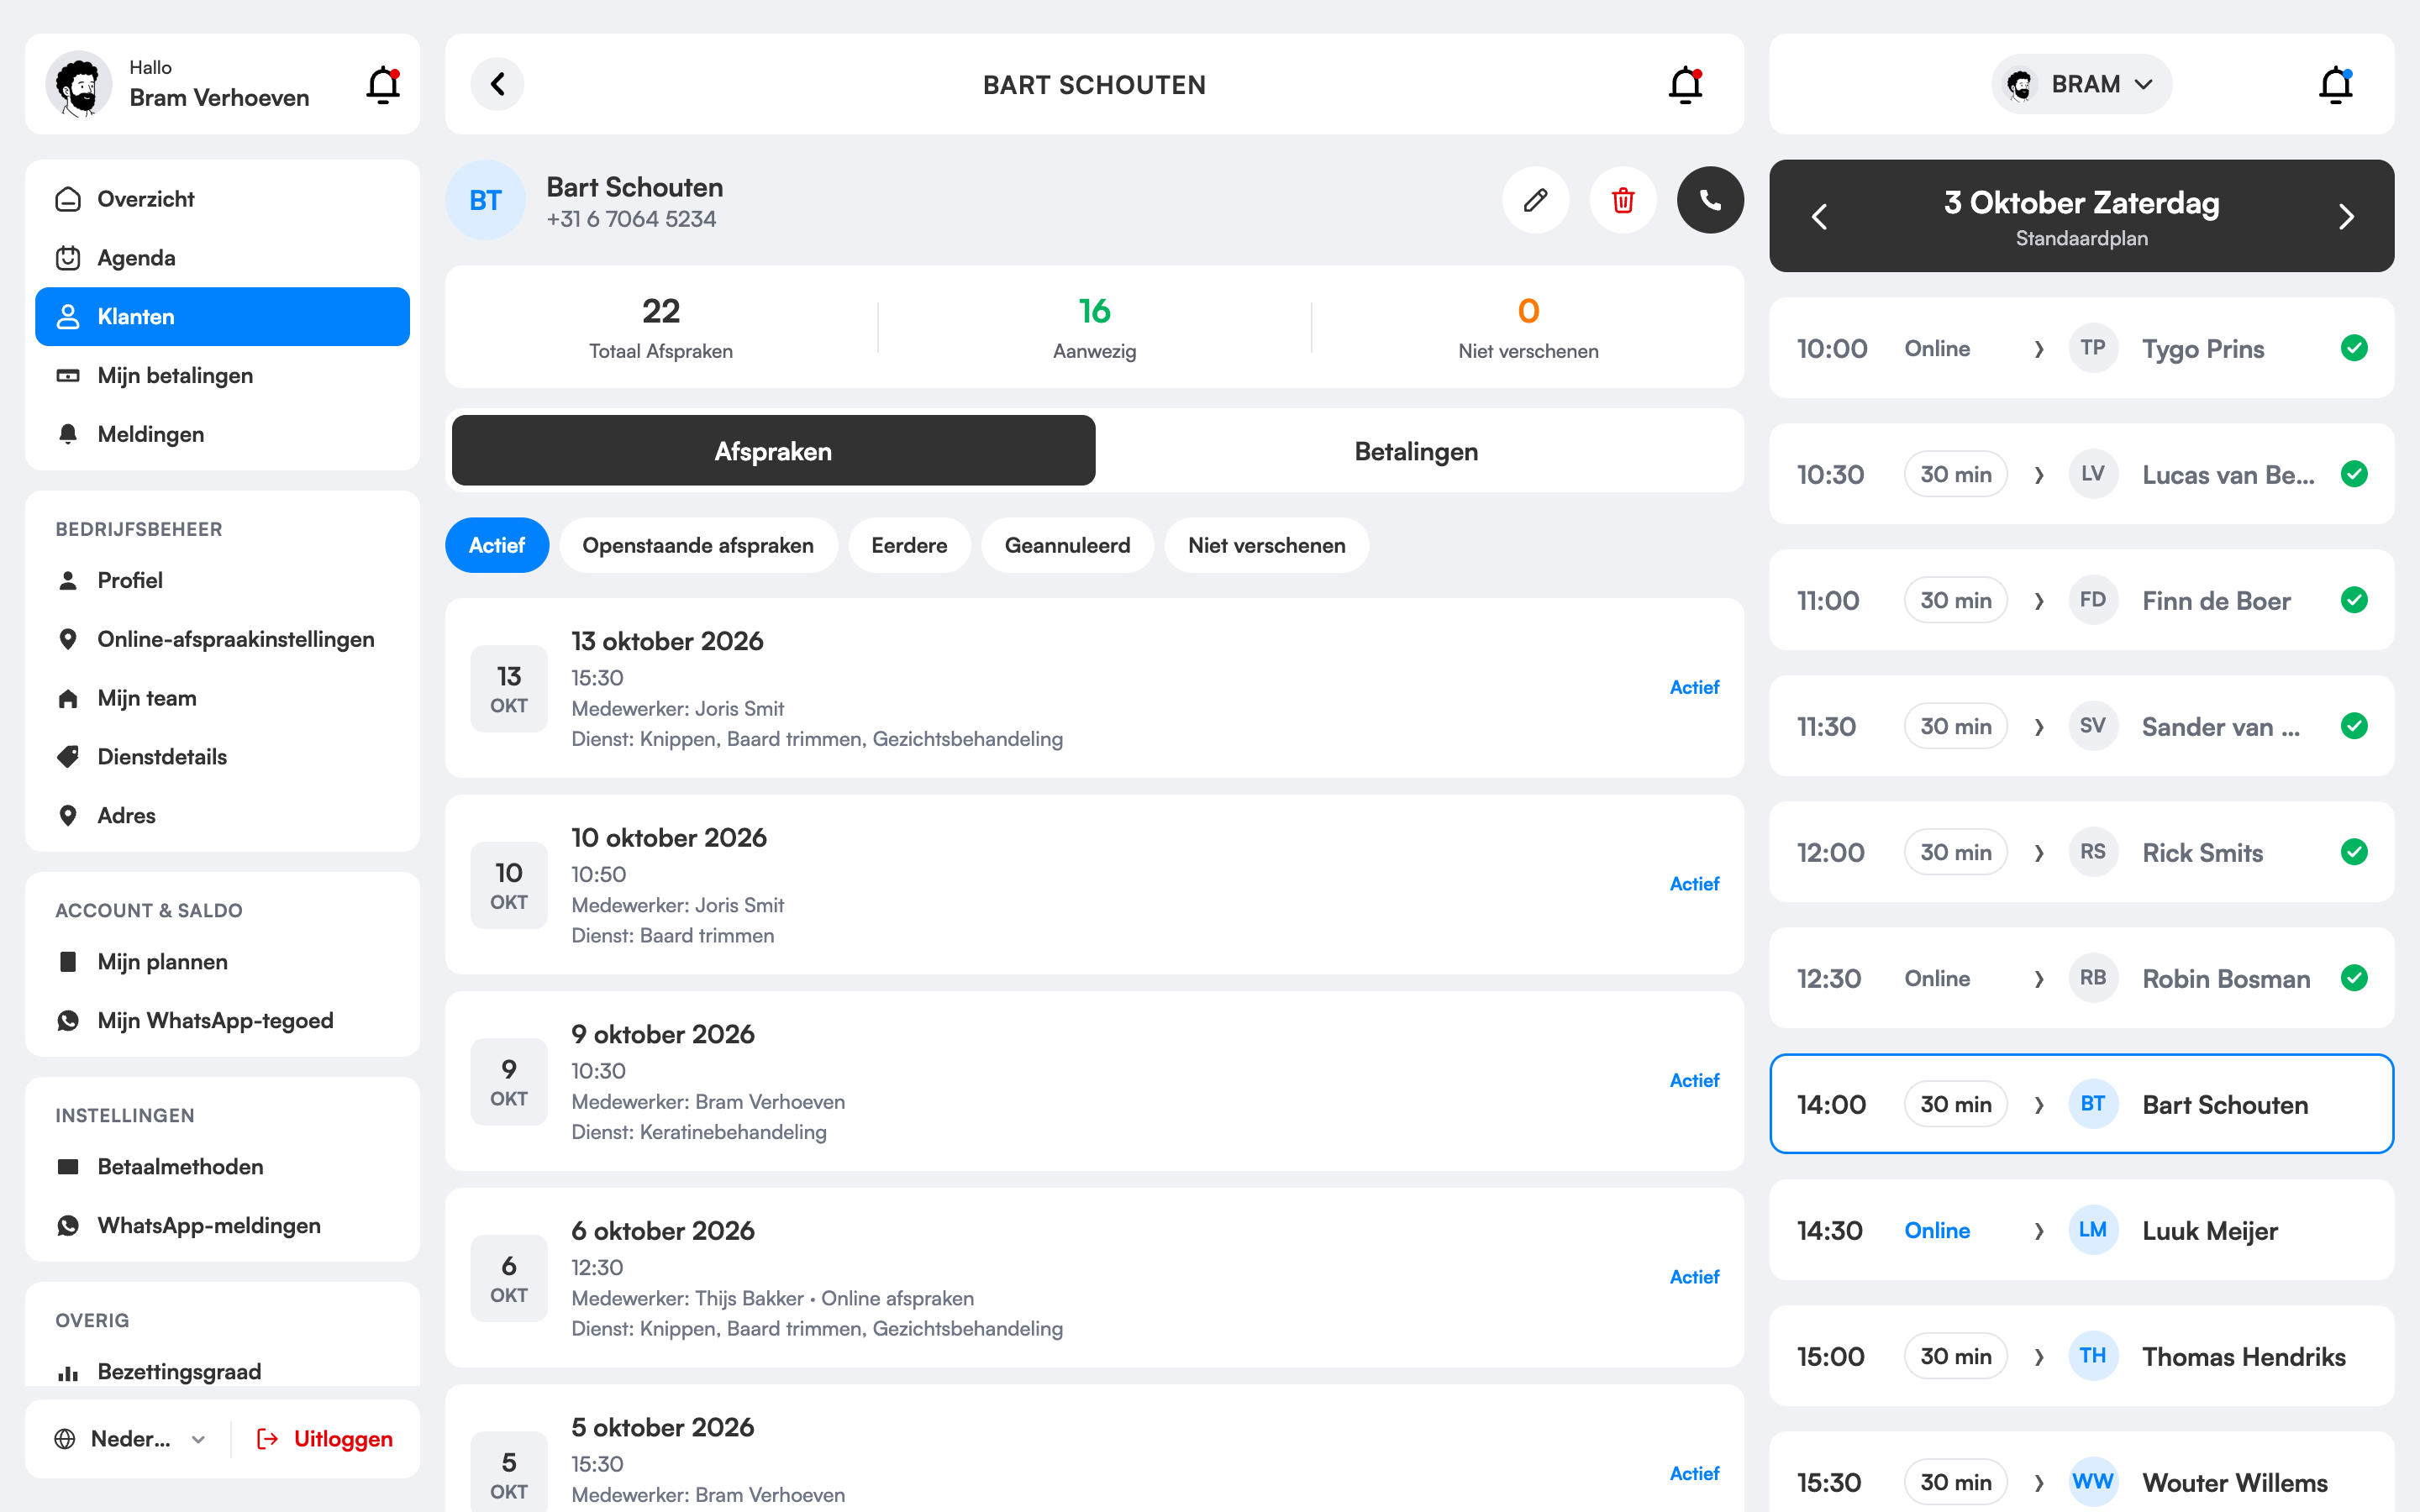This screenshot has height=1512, width=2420.
Task: Open notifications bell beside Bram Verhoeven
Action: (383, 85)
